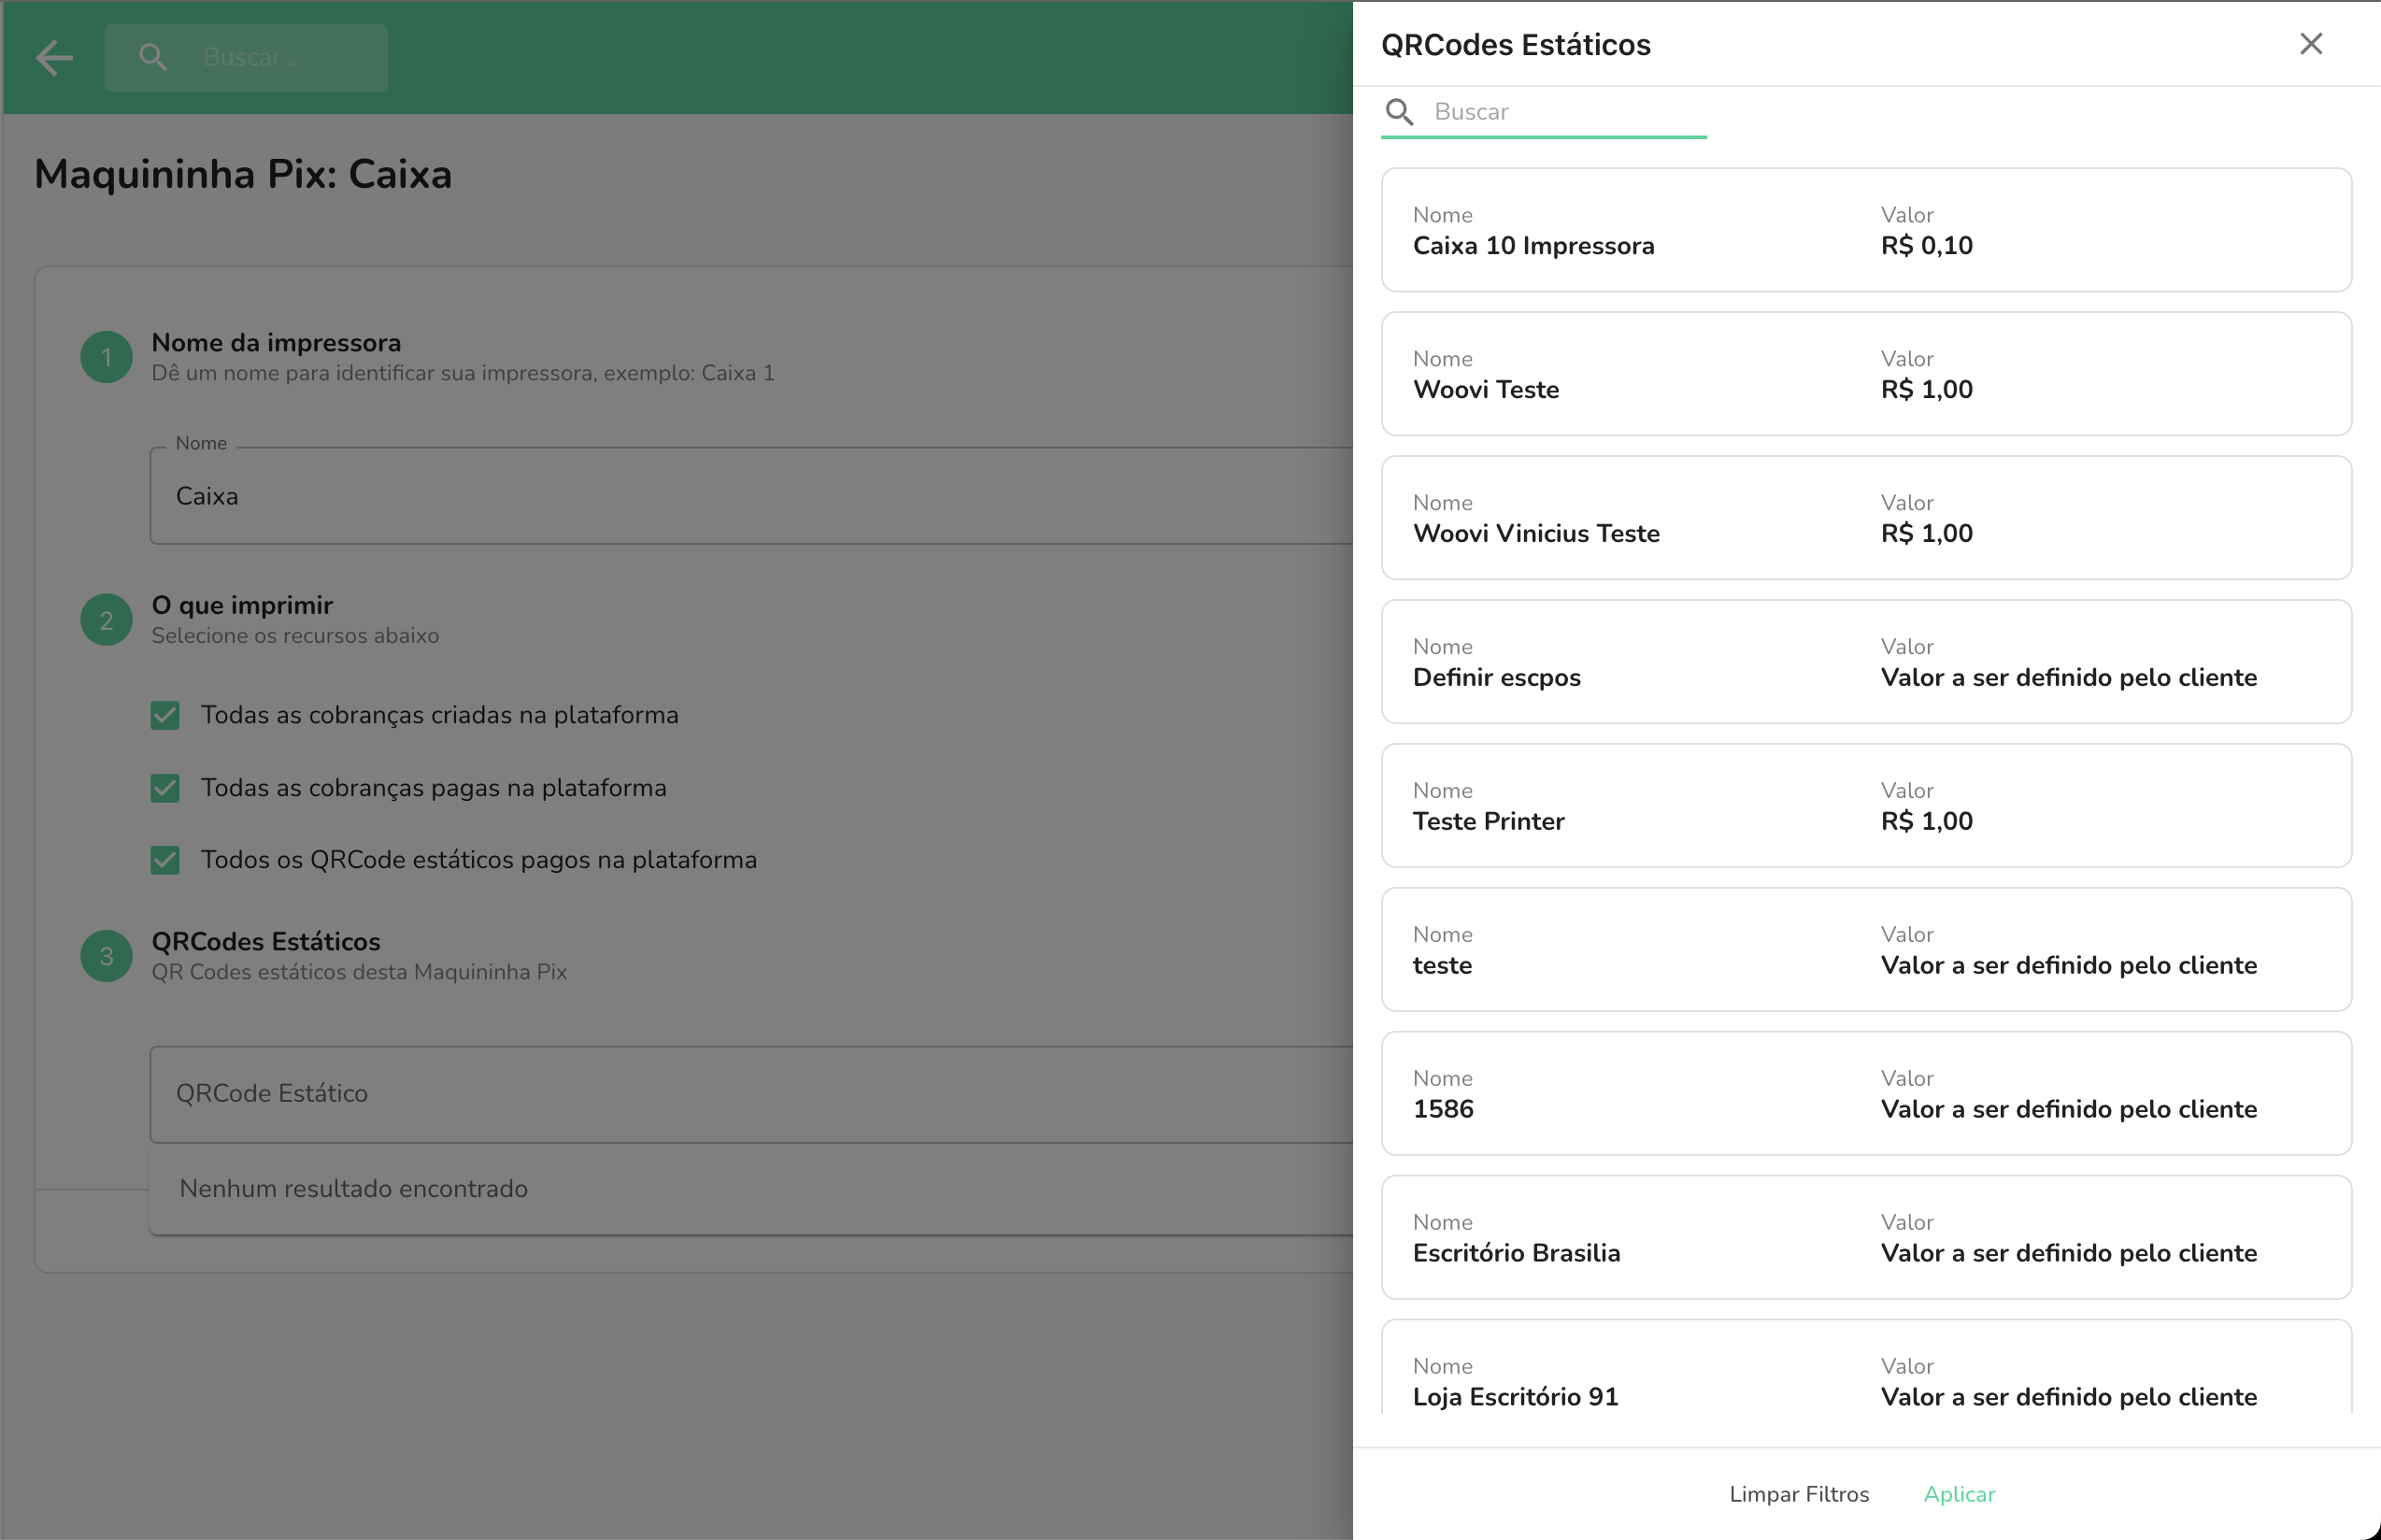Click the Nome field containing Caixa
The height and width of the screenshot is (1540, 2381).
pos(750,497)
